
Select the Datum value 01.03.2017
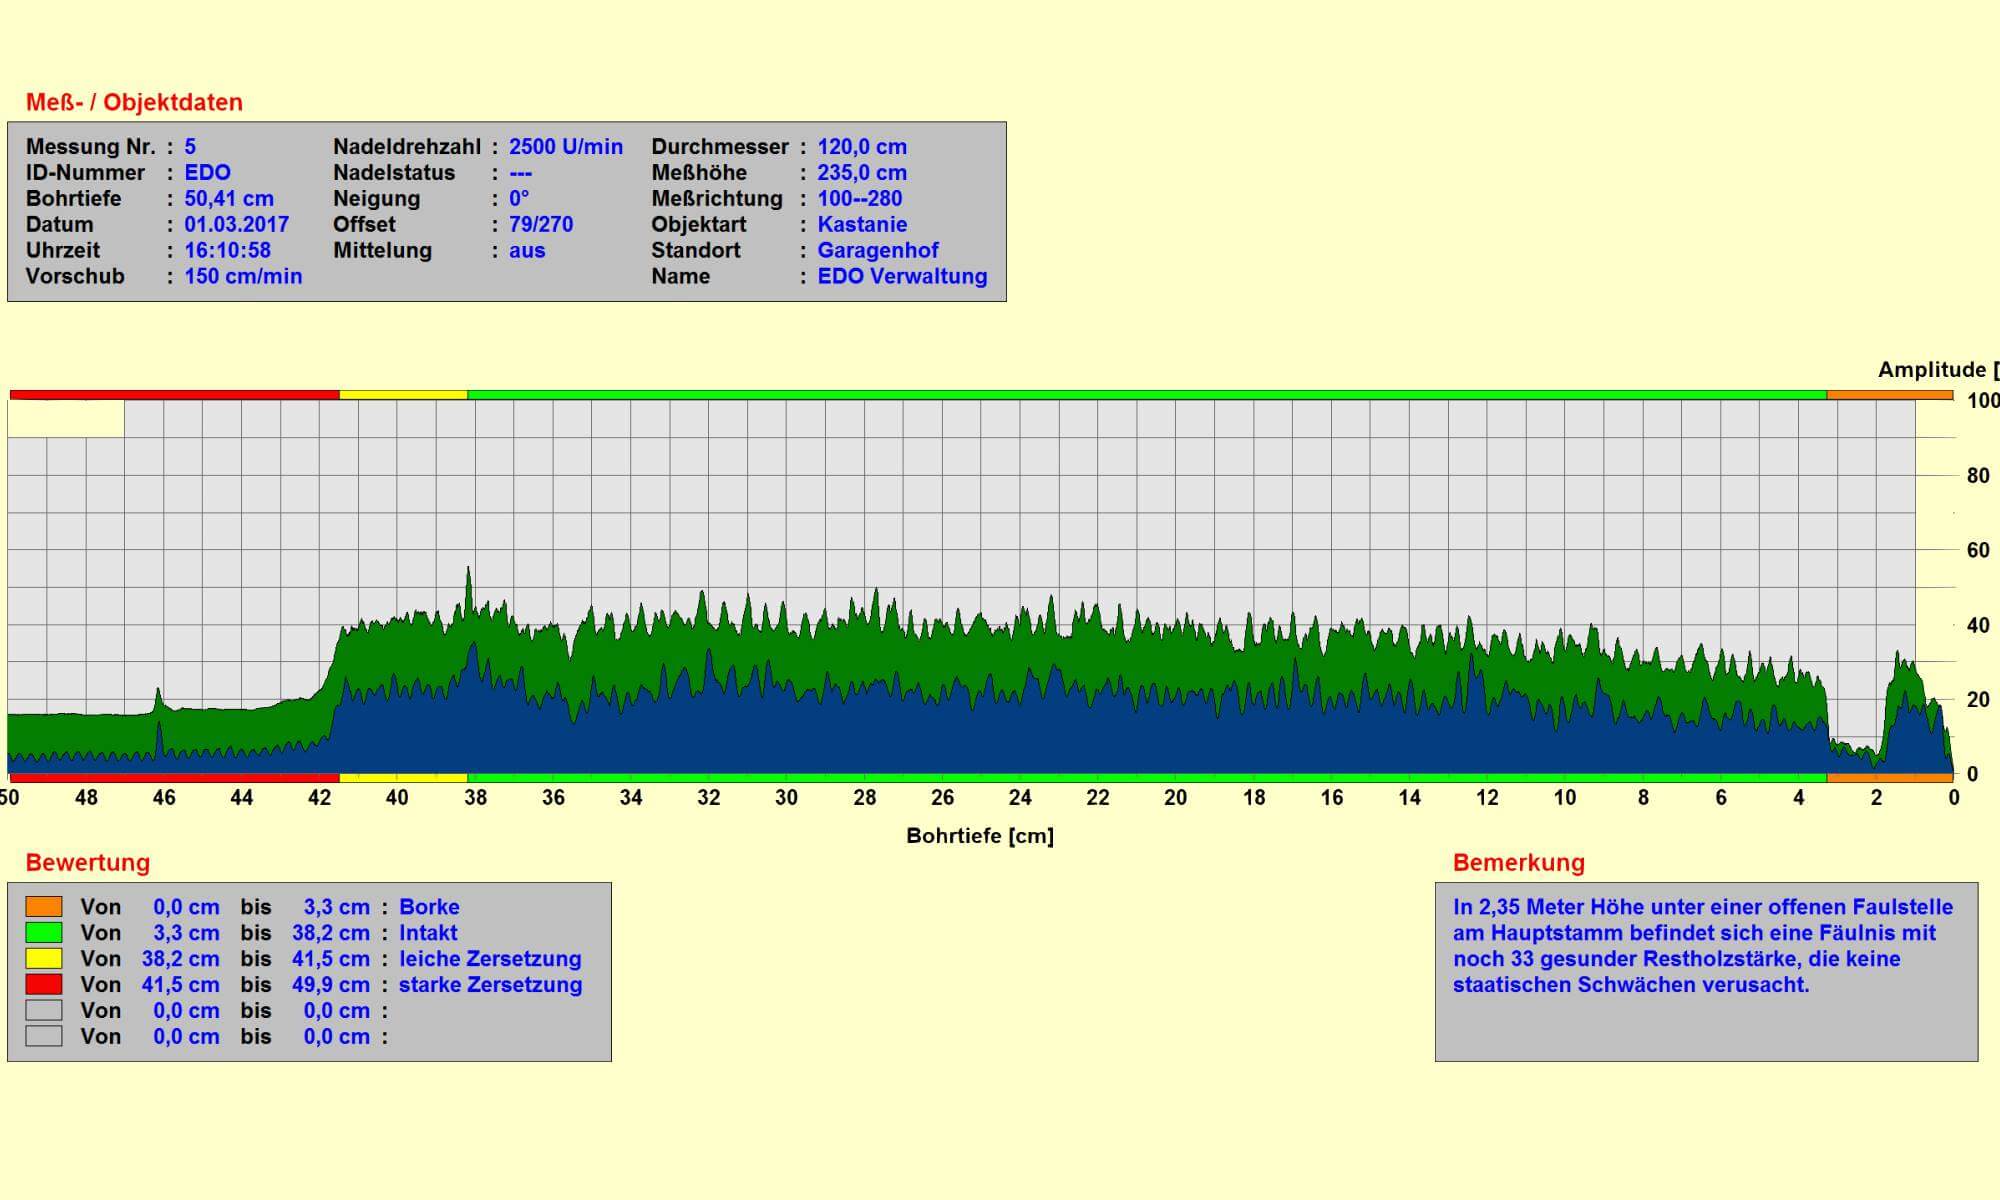(236, 225)
